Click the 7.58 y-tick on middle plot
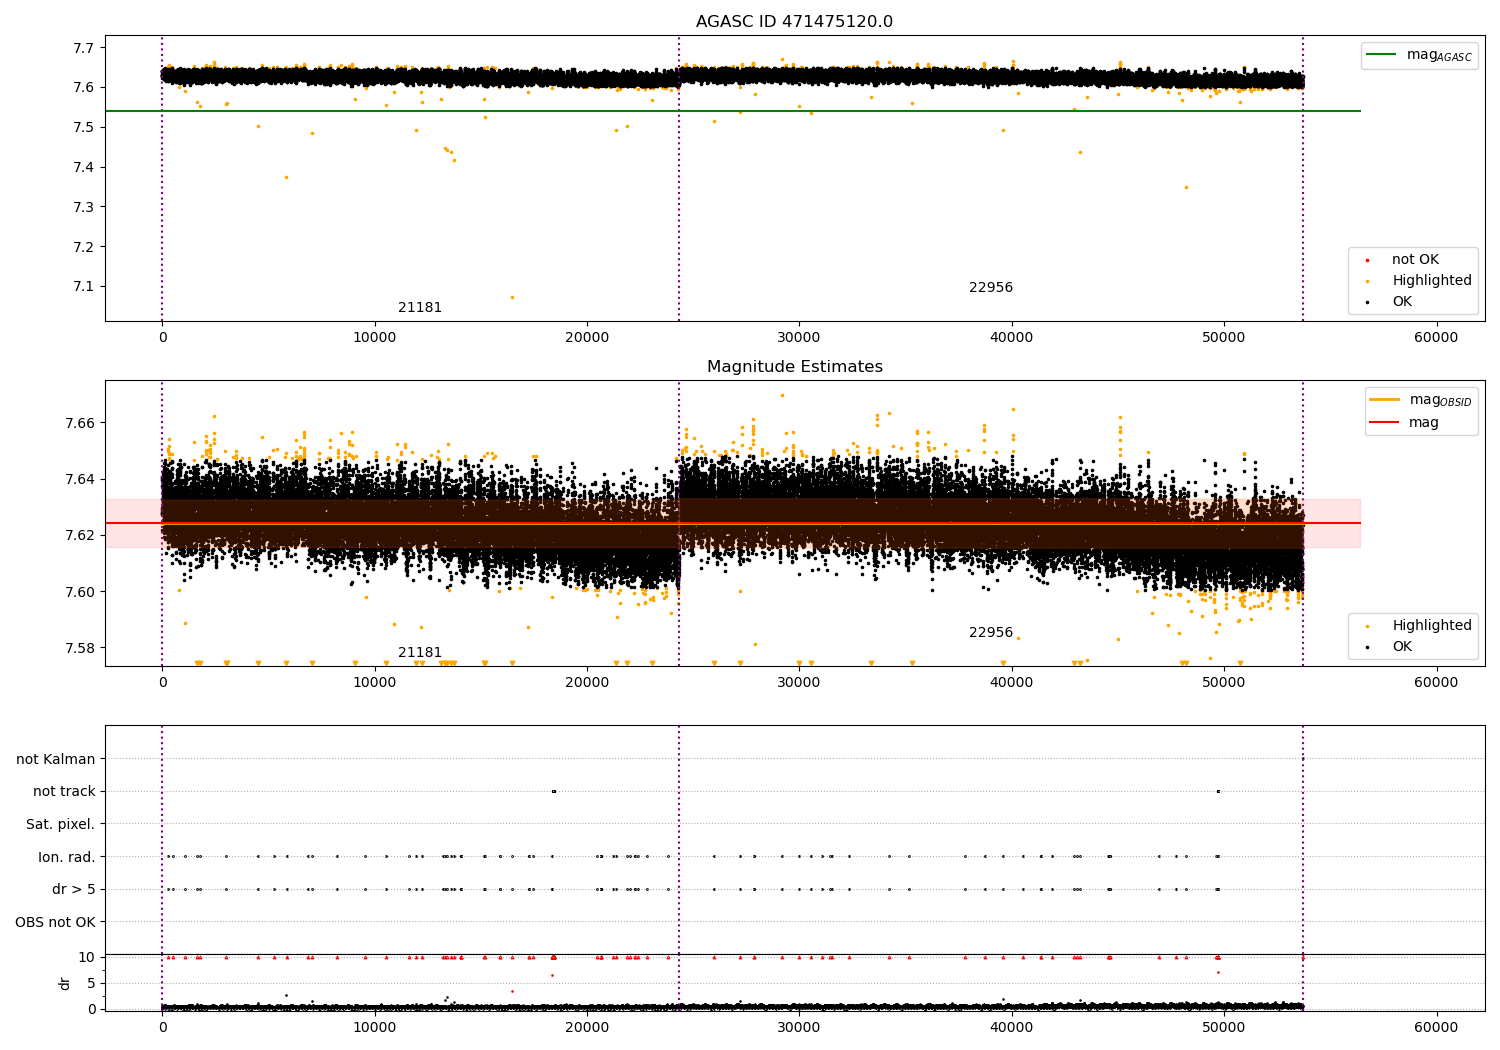 click(80, 648)
